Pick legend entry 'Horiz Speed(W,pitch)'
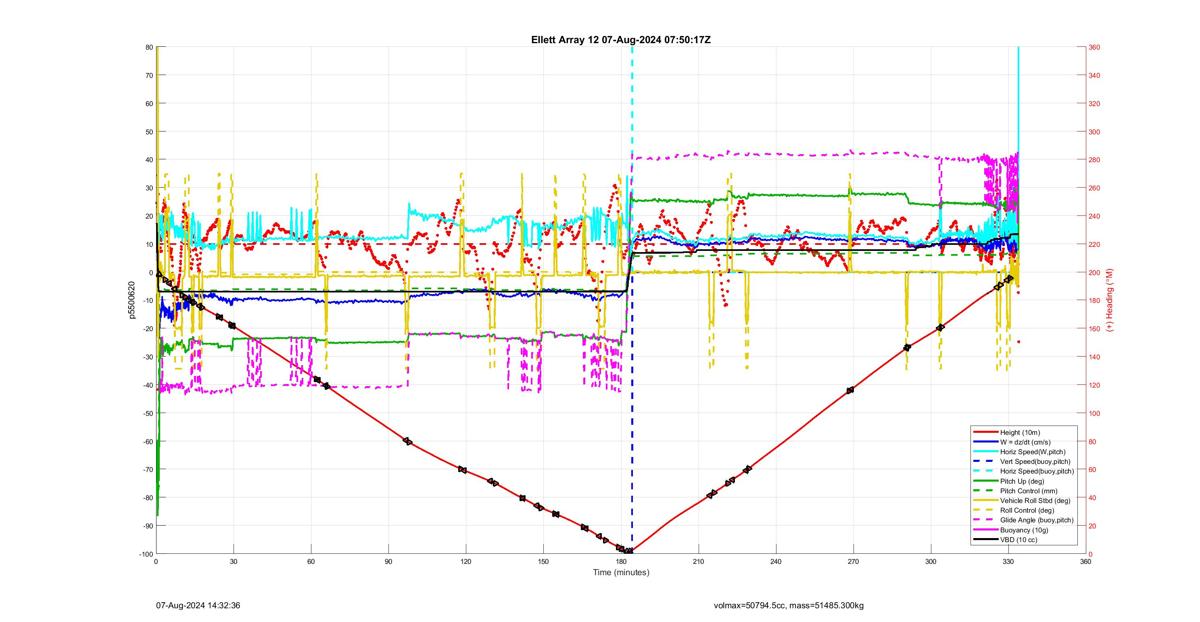This screenshot has height=622, width=1200. [x=1034, y=452]
